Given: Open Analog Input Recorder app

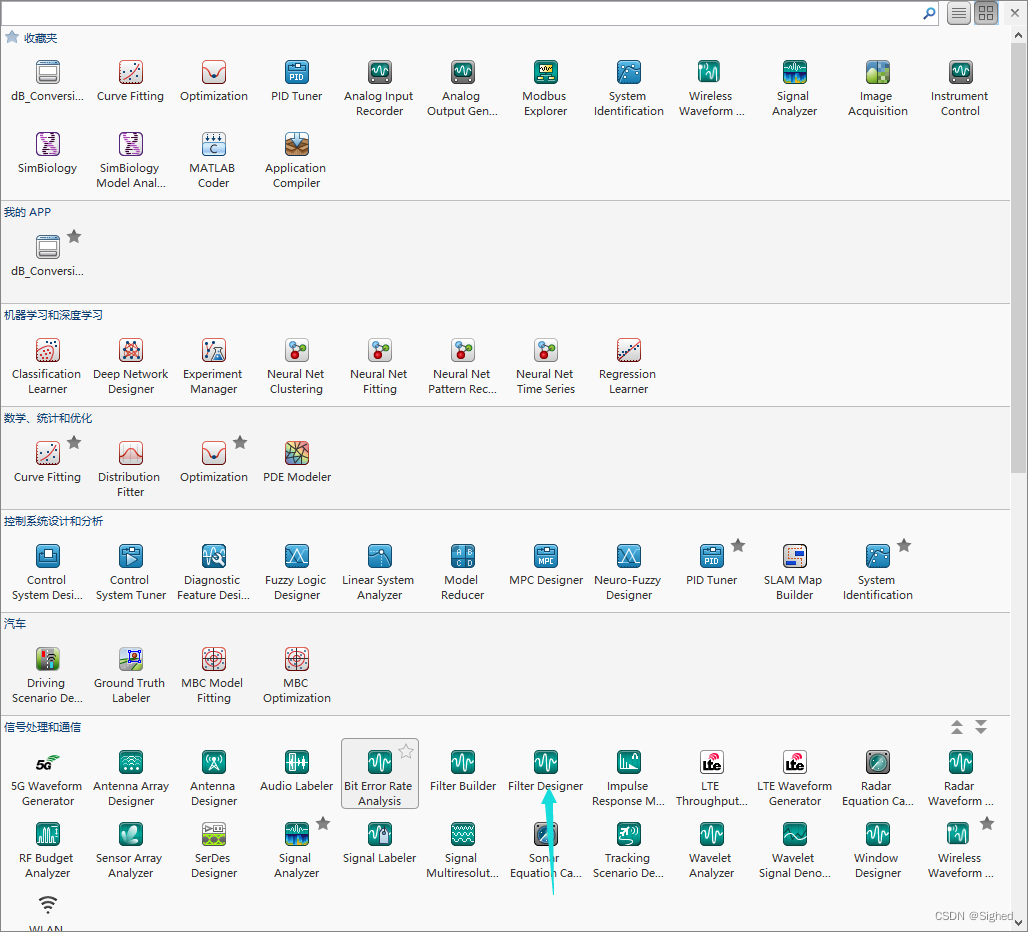Looking at the screenshot, I should [x=379, y=88].
